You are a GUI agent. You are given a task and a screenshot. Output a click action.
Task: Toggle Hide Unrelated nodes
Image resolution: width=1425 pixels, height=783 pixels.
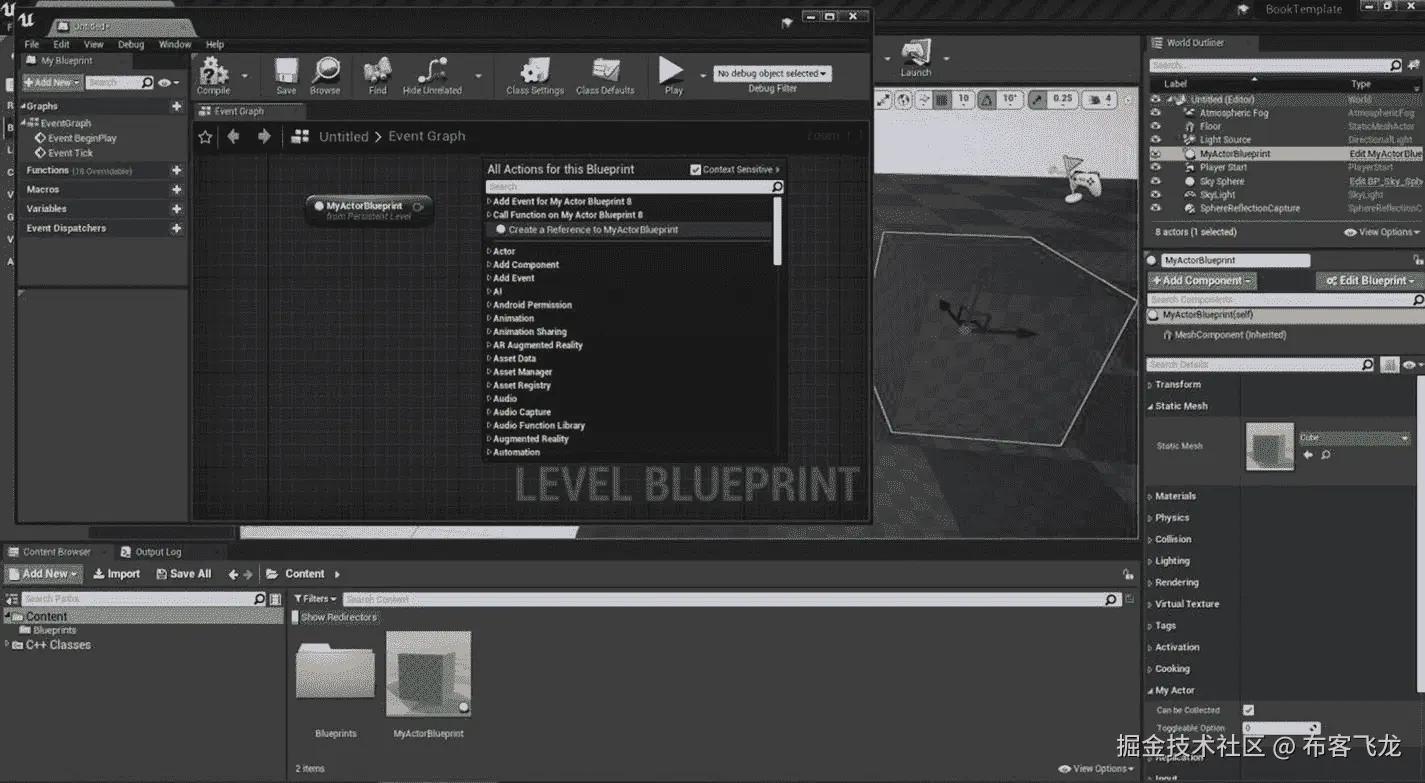[432, 75]
